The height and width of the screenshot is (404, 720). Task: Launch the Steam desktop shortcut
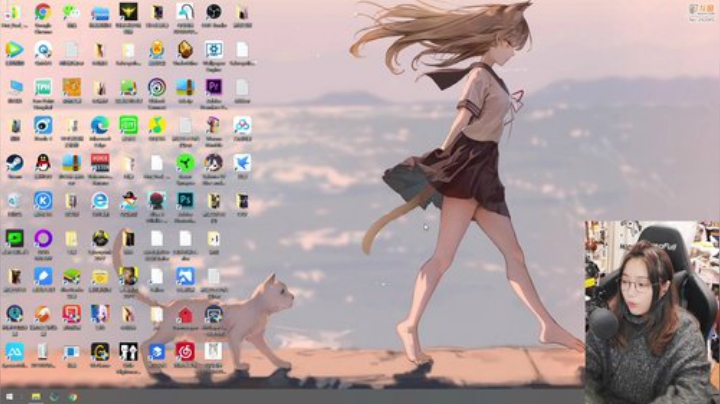tap(14, 163)
